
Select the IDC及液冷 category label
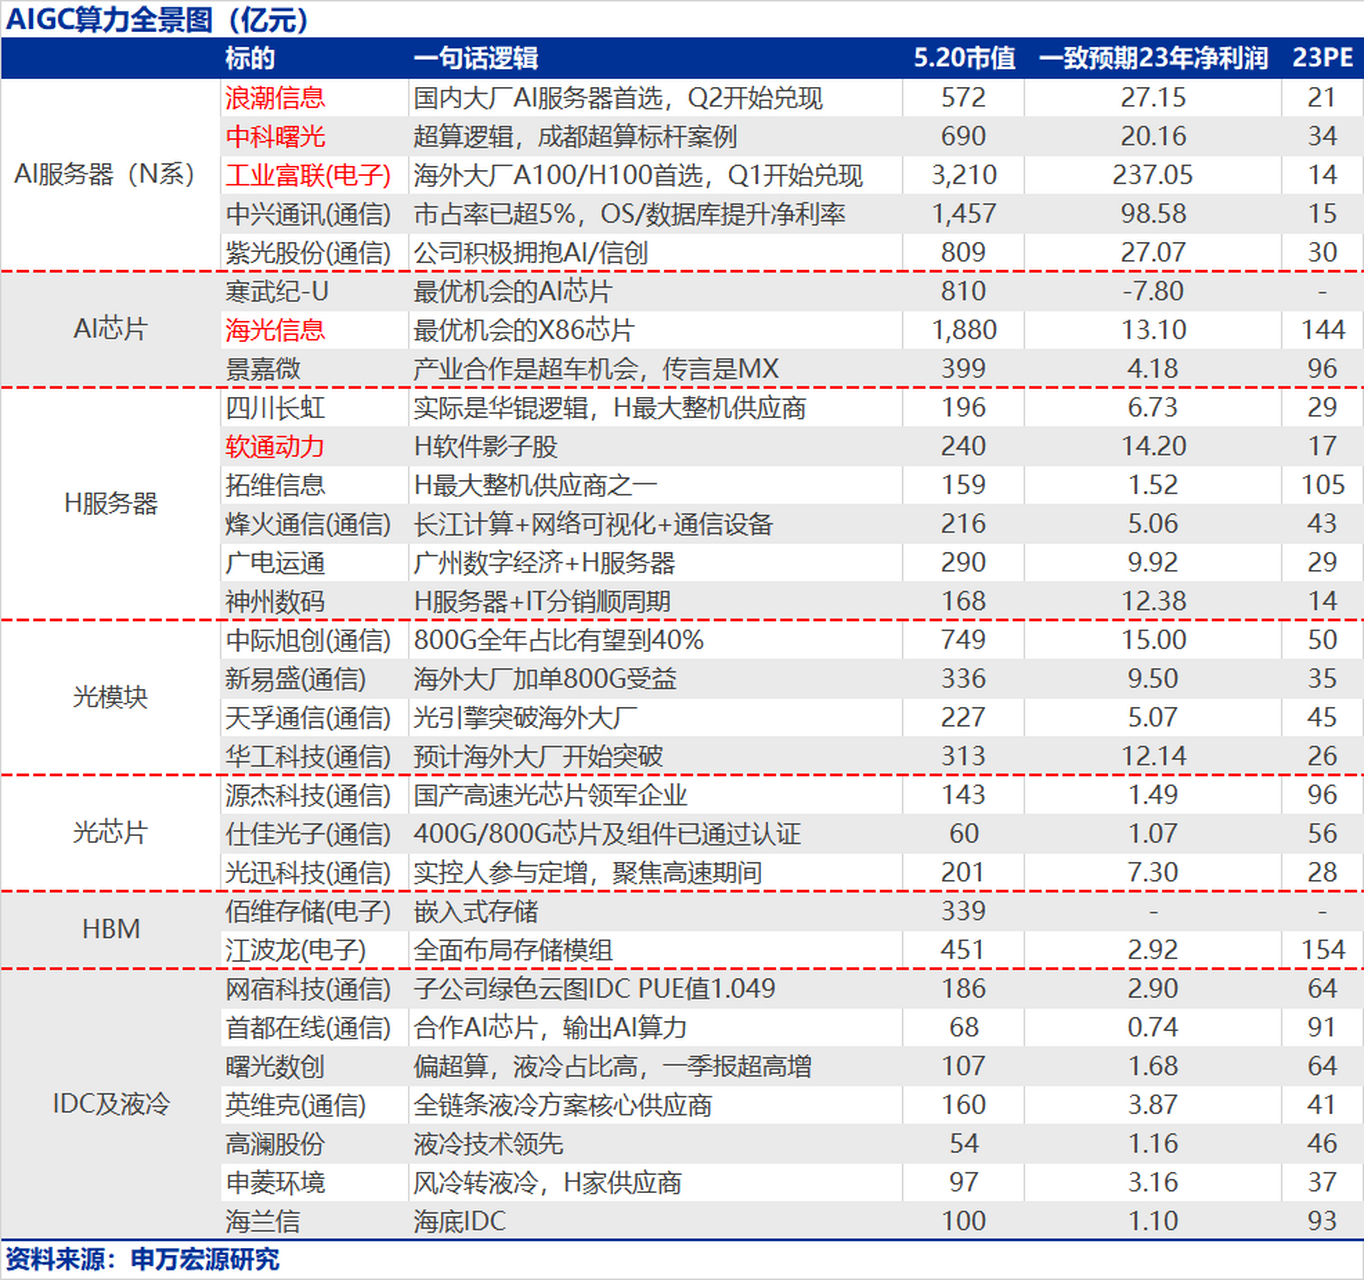[x=110, y=1105]
